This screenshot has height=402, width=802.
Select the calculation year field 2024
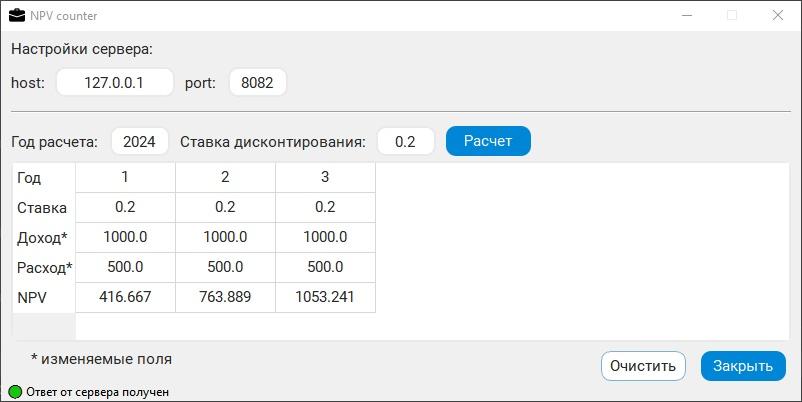tap(140, 141)
